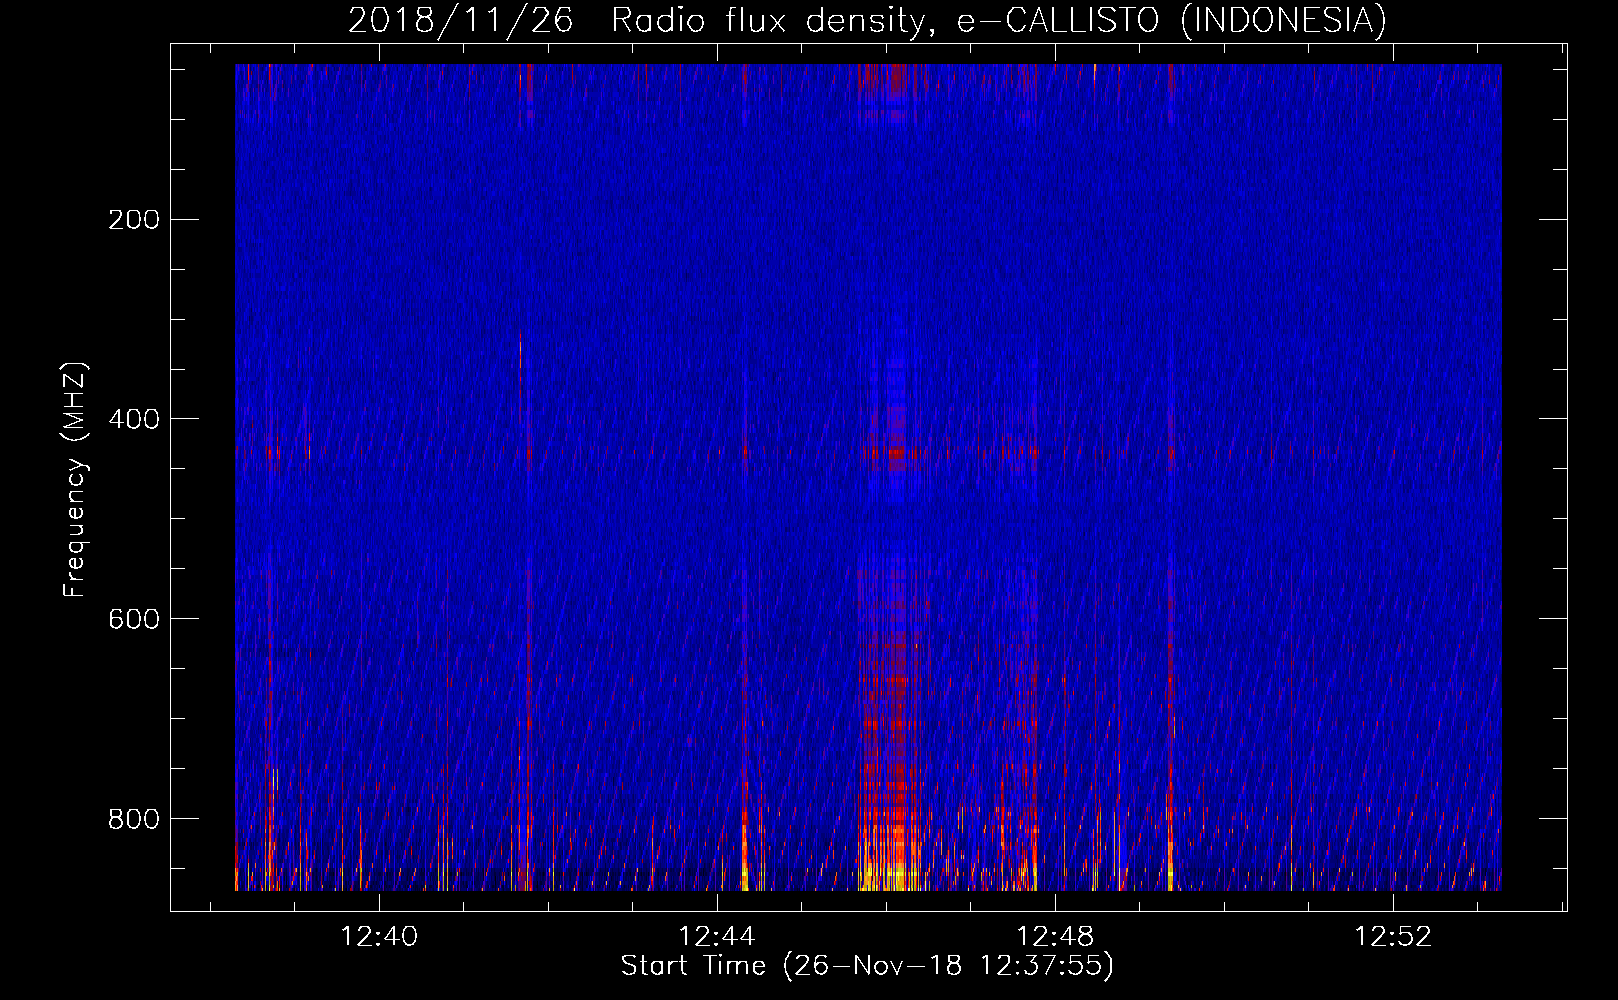This screenshot has width=1618, height=1000.
Task: Click the date 2018/11/26 in title
Action: (x=460, y=20)
